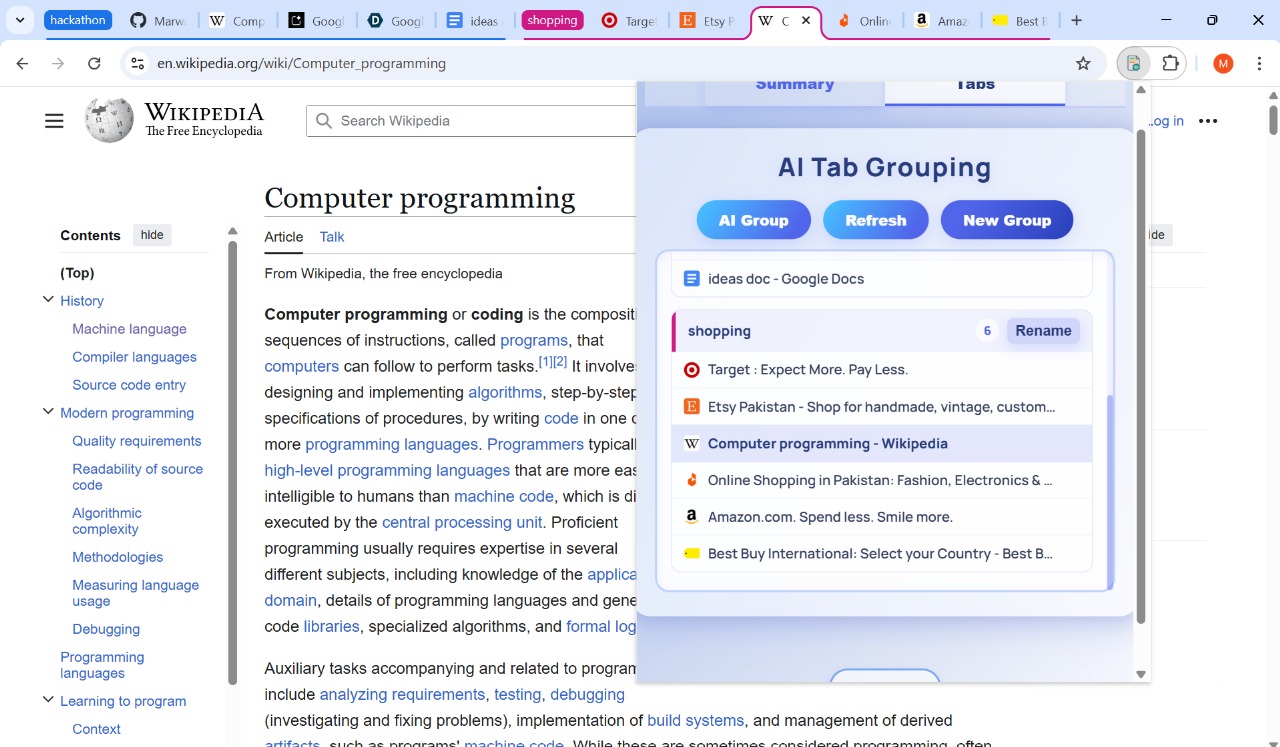This screenshot has width=1280, height=747.
Task: Close the active Wikipedia tab
Action: coord(806,20)
